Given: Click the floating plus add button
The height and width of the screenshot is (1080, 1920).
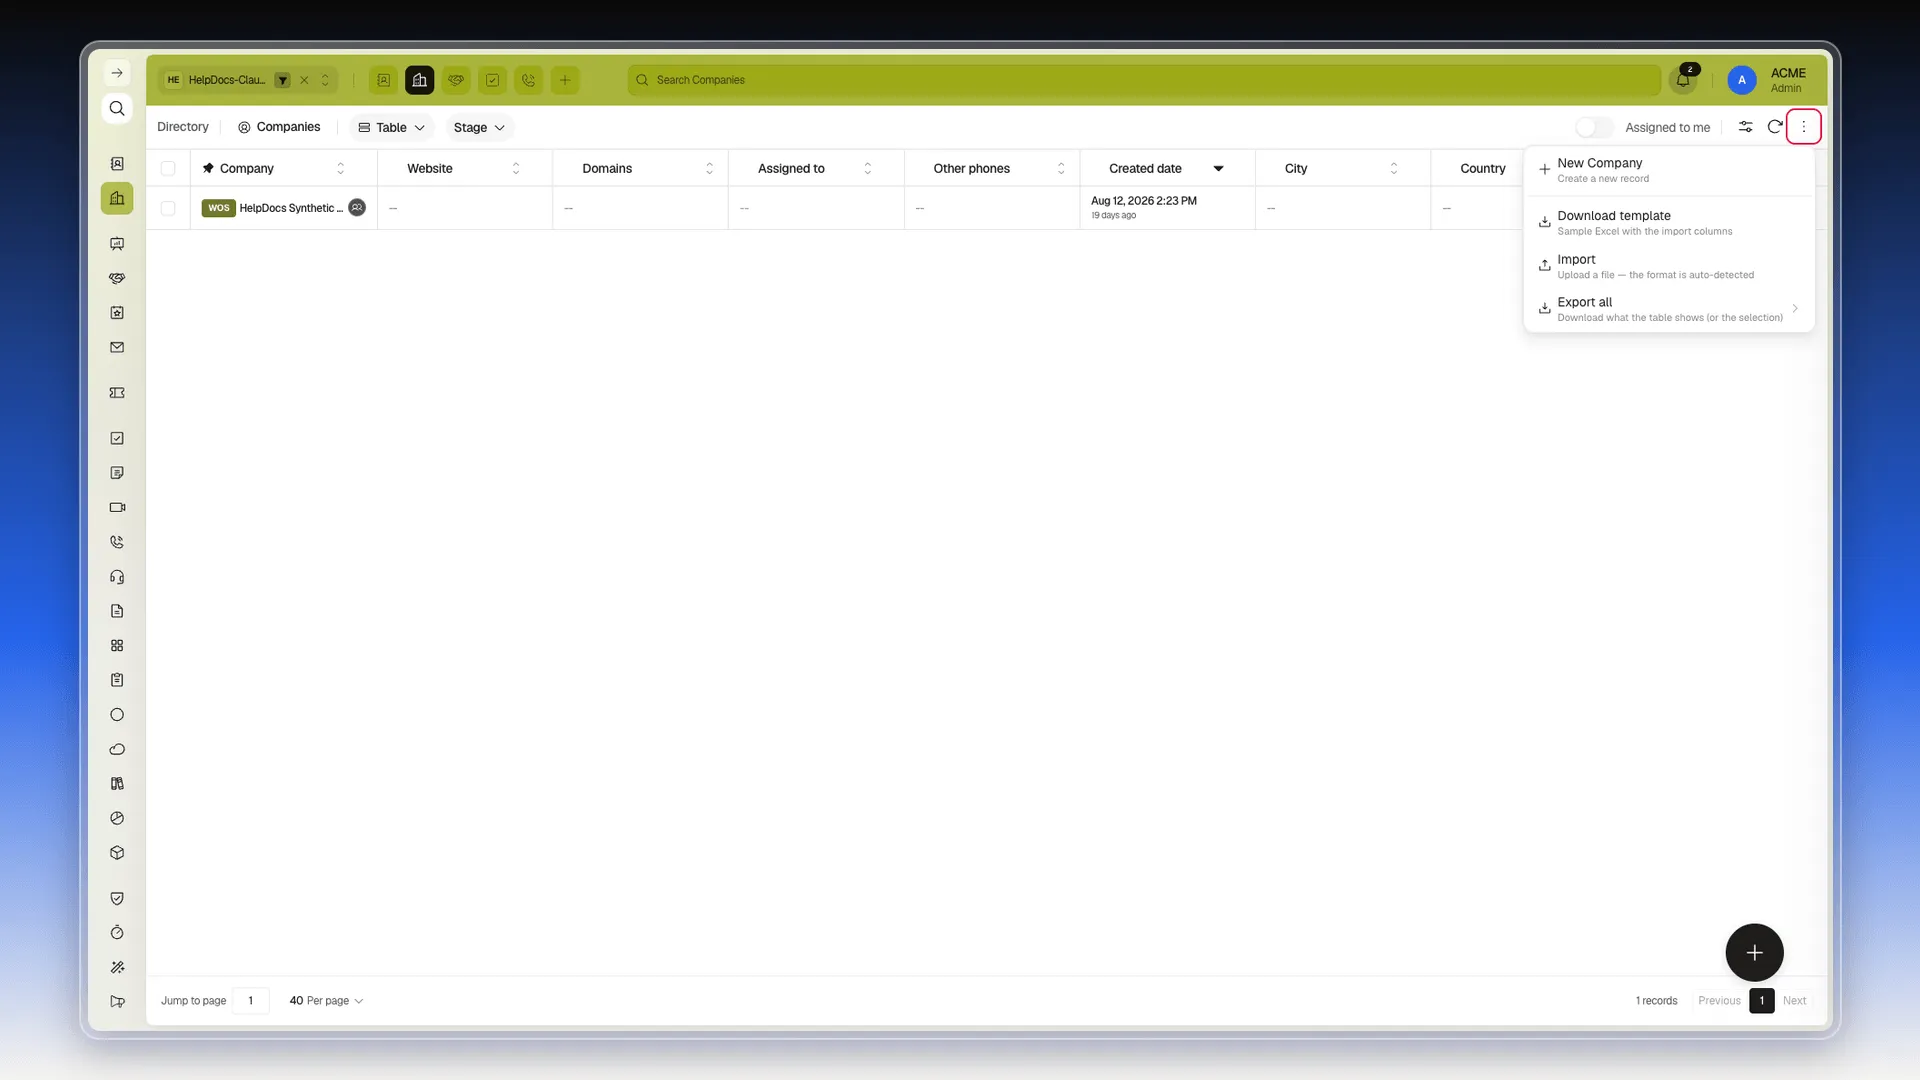Looking at the screenshot, I should pos(1754,953).
